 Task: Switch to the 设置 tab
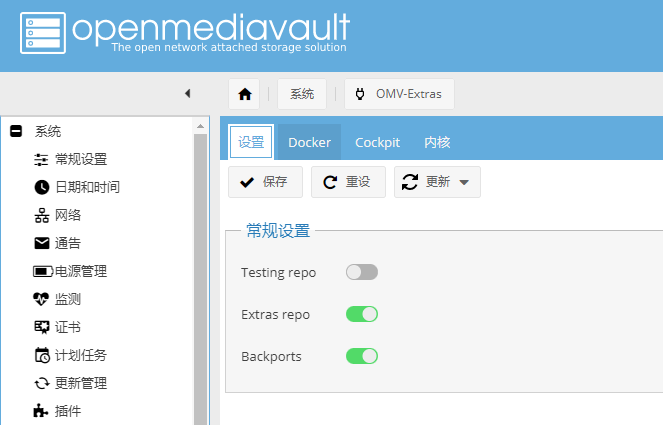point(251,142)
